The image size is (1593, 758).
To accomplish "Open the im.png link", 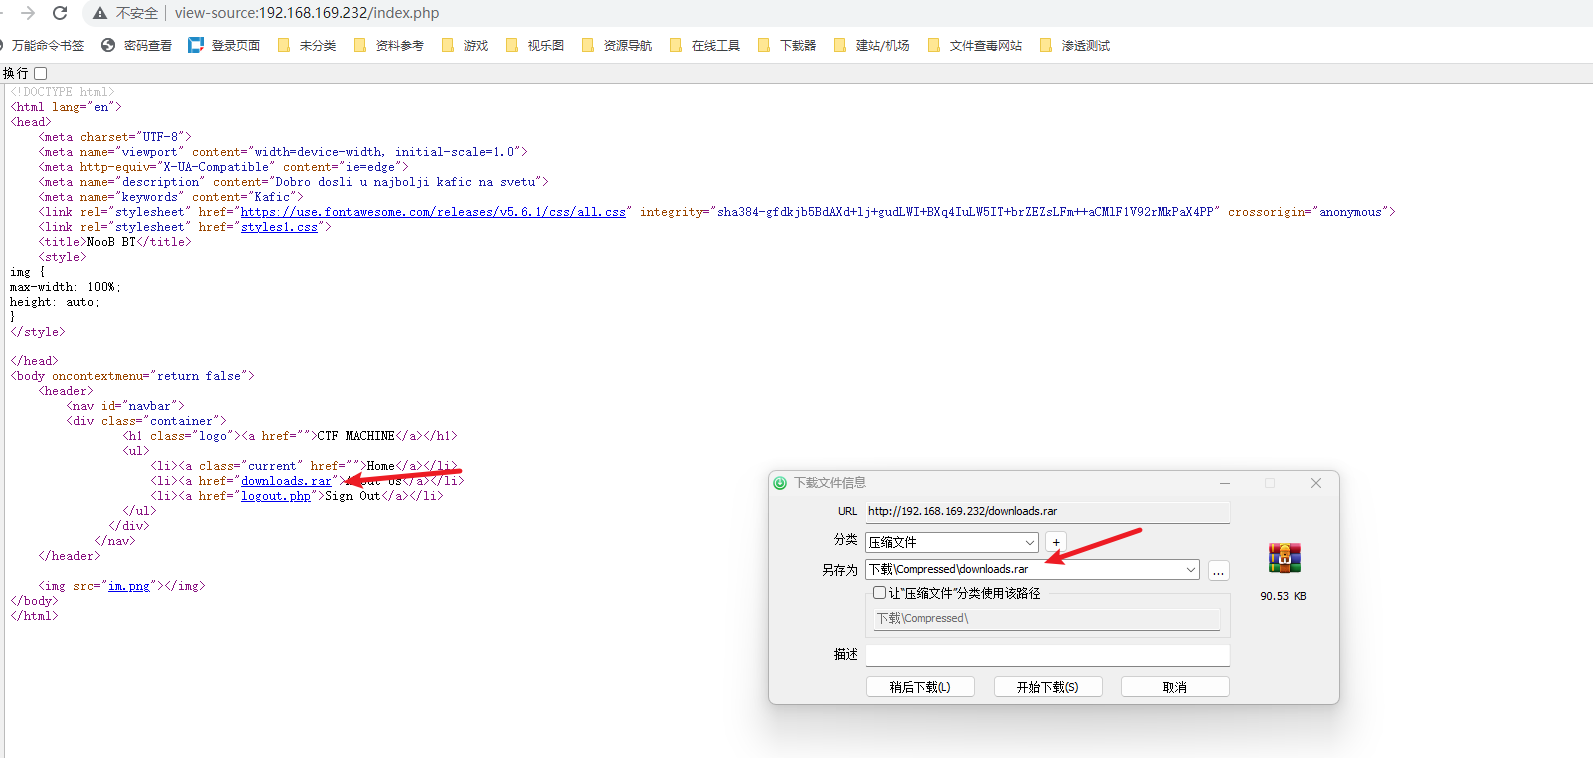I will click(129, 586).
